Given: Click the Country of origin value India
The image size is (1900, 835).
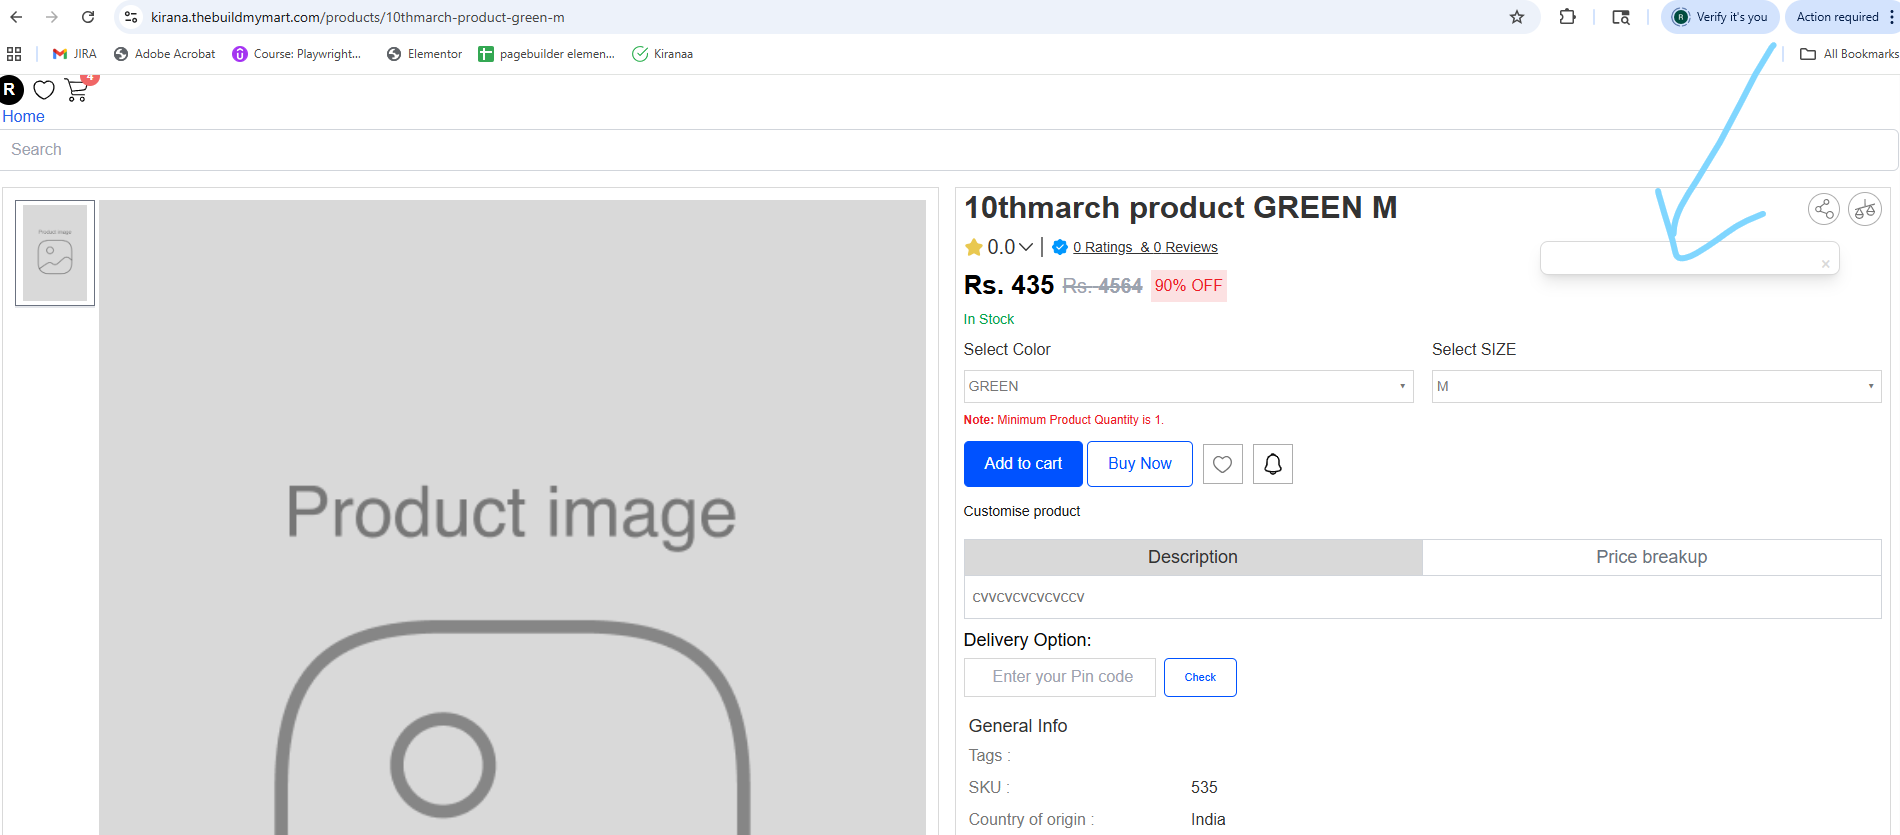Looking at the screenshot, I should point(1208,820).
